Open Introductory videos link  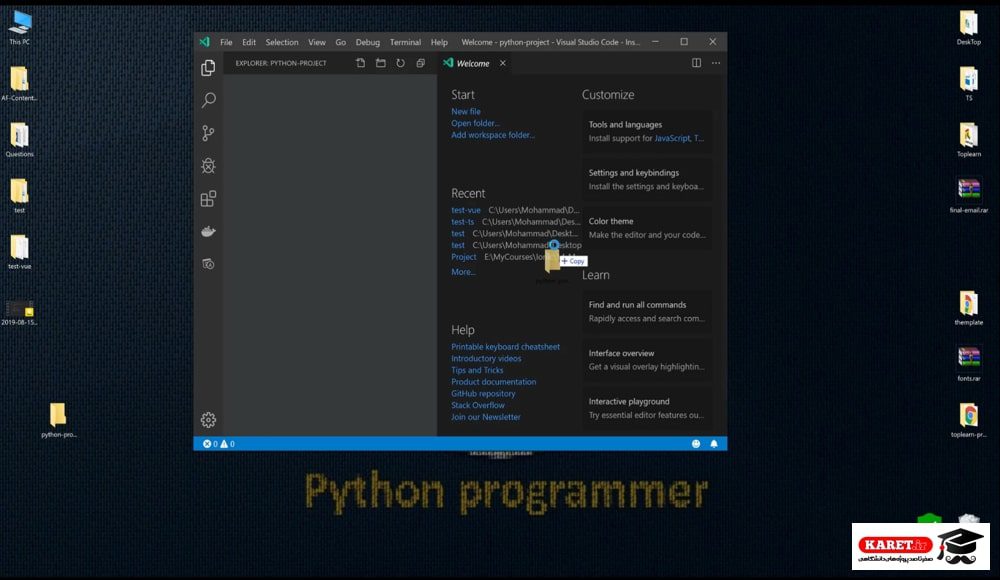coord(486,358)
